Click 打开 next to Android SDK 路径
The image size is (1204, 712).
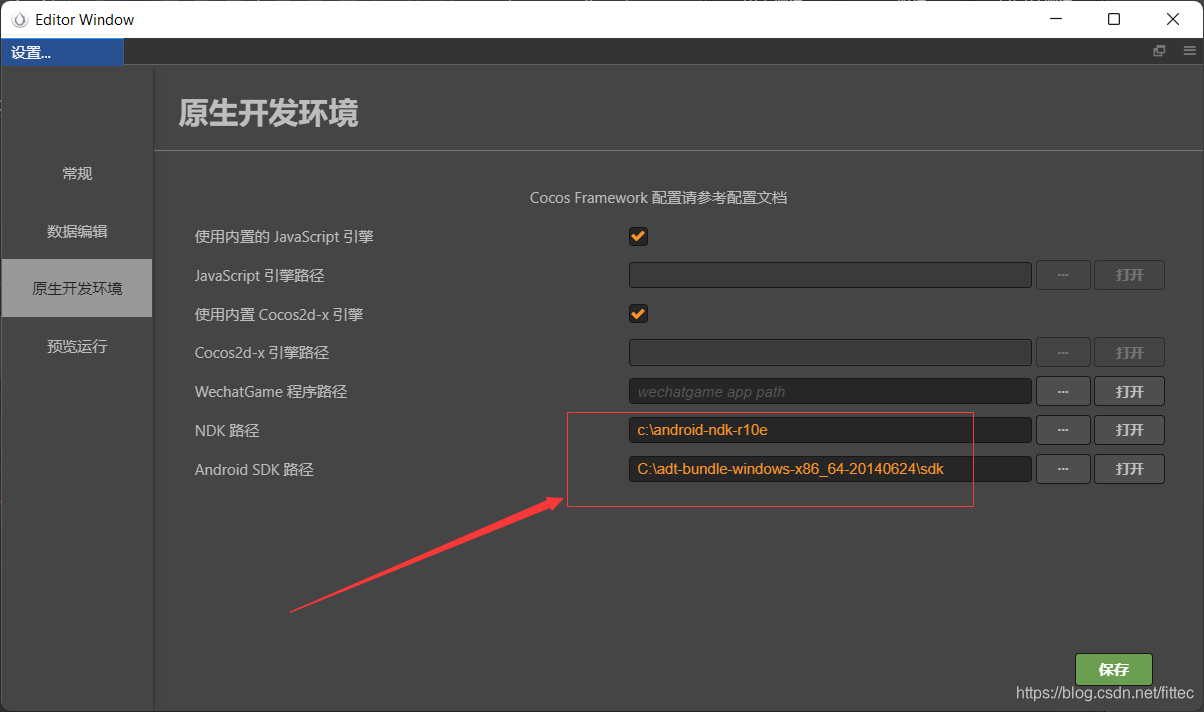[x=1130, y=469]
